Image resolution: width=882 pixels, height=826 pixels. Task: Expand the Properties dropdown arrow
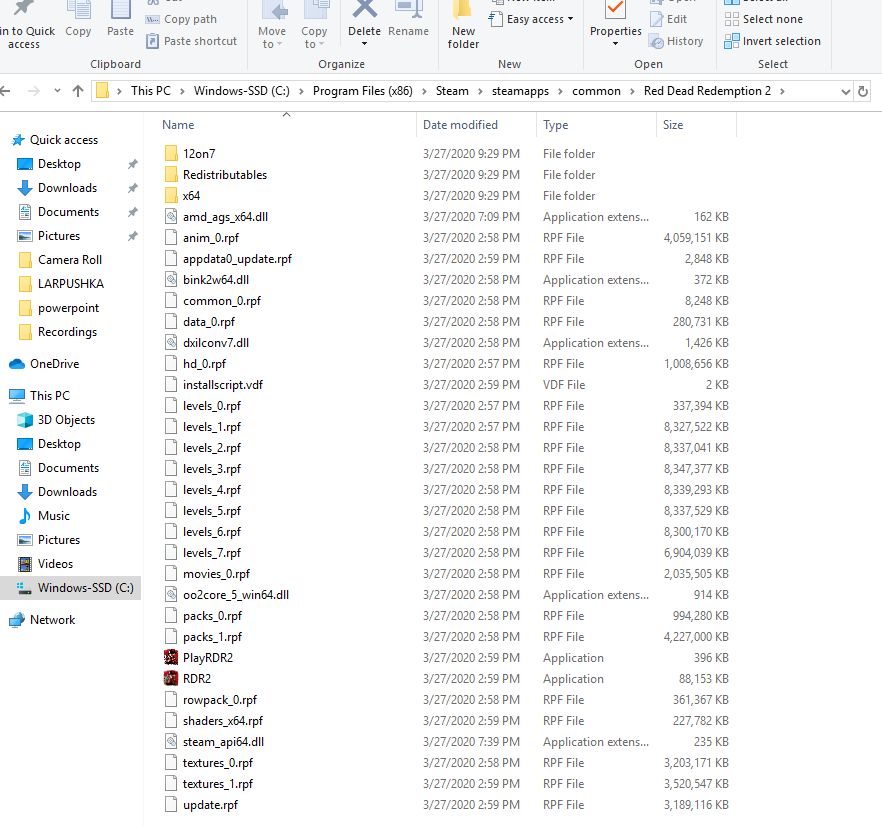615,43
